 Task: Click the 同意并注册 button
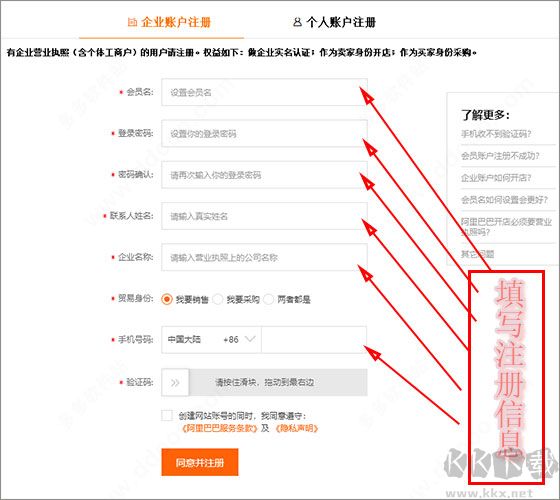200,462
